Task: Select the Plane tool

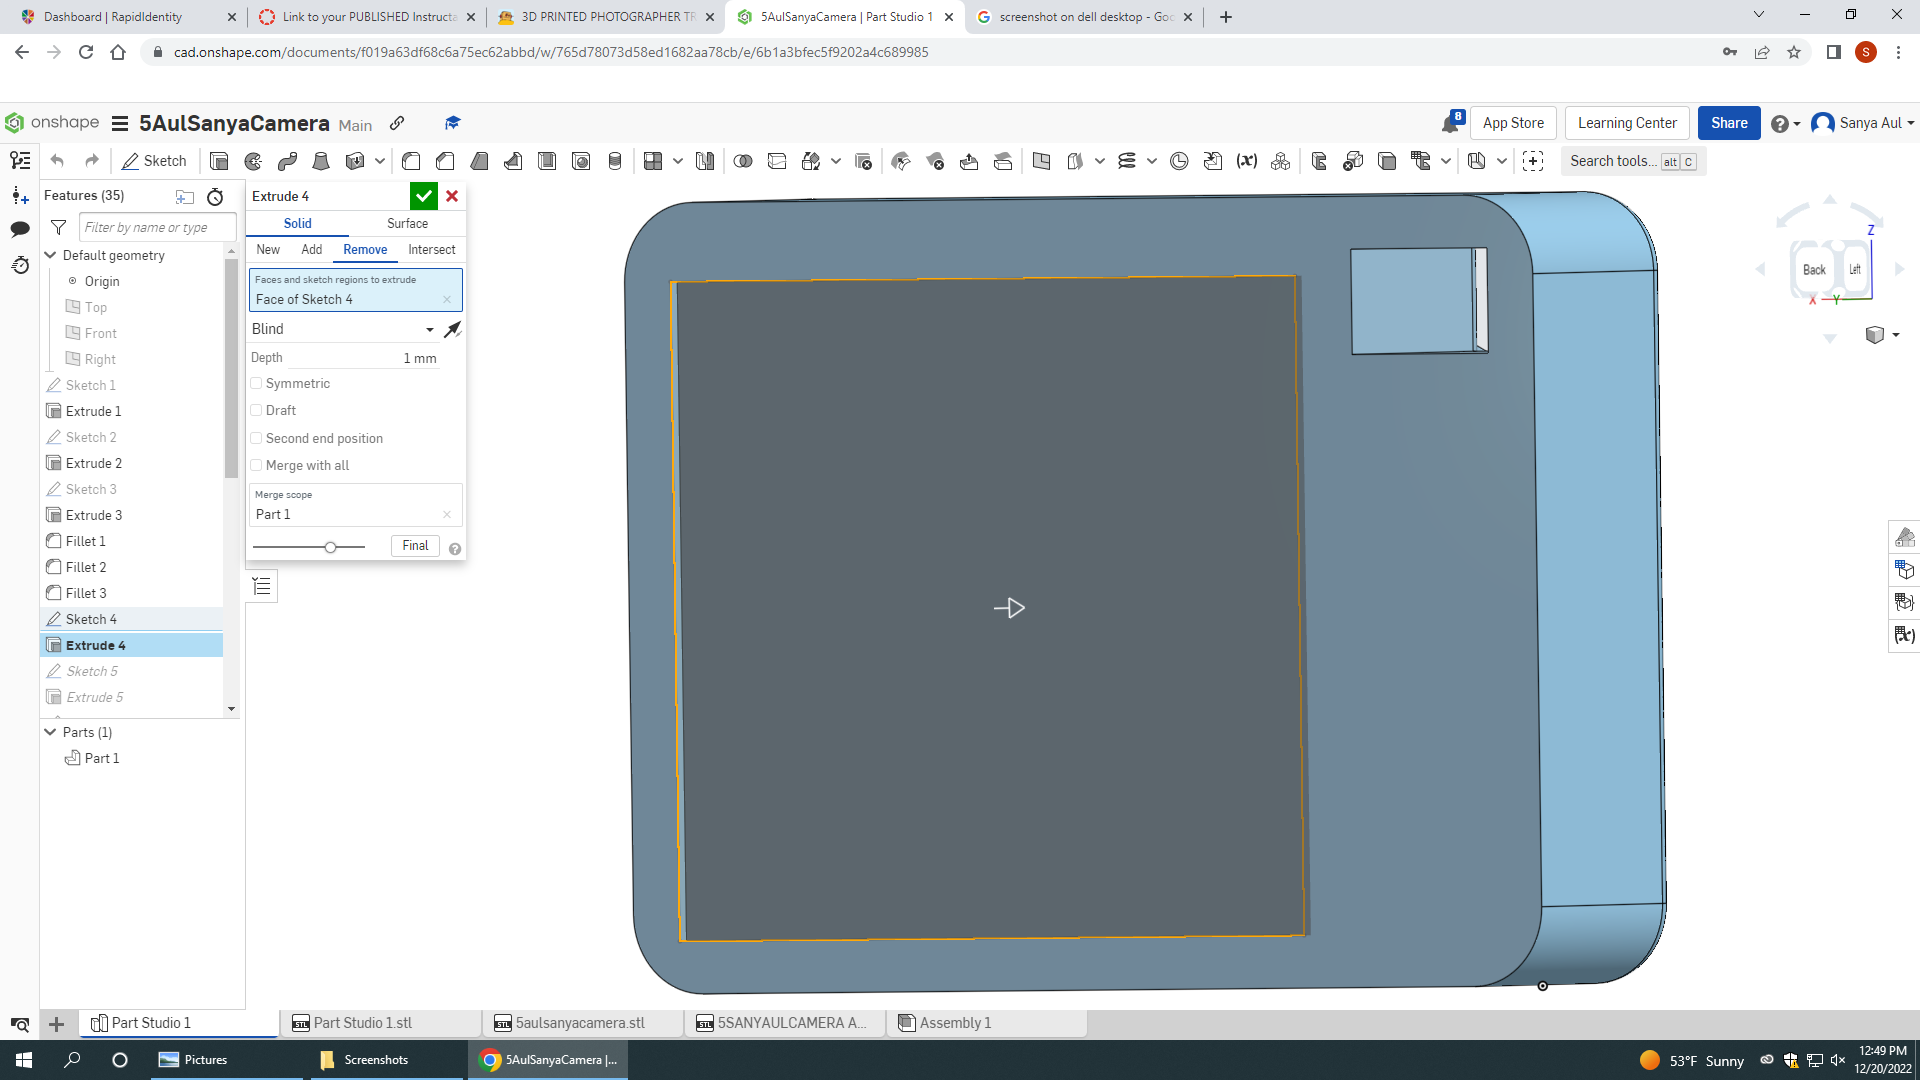Action: click(x=1041, y=161)
